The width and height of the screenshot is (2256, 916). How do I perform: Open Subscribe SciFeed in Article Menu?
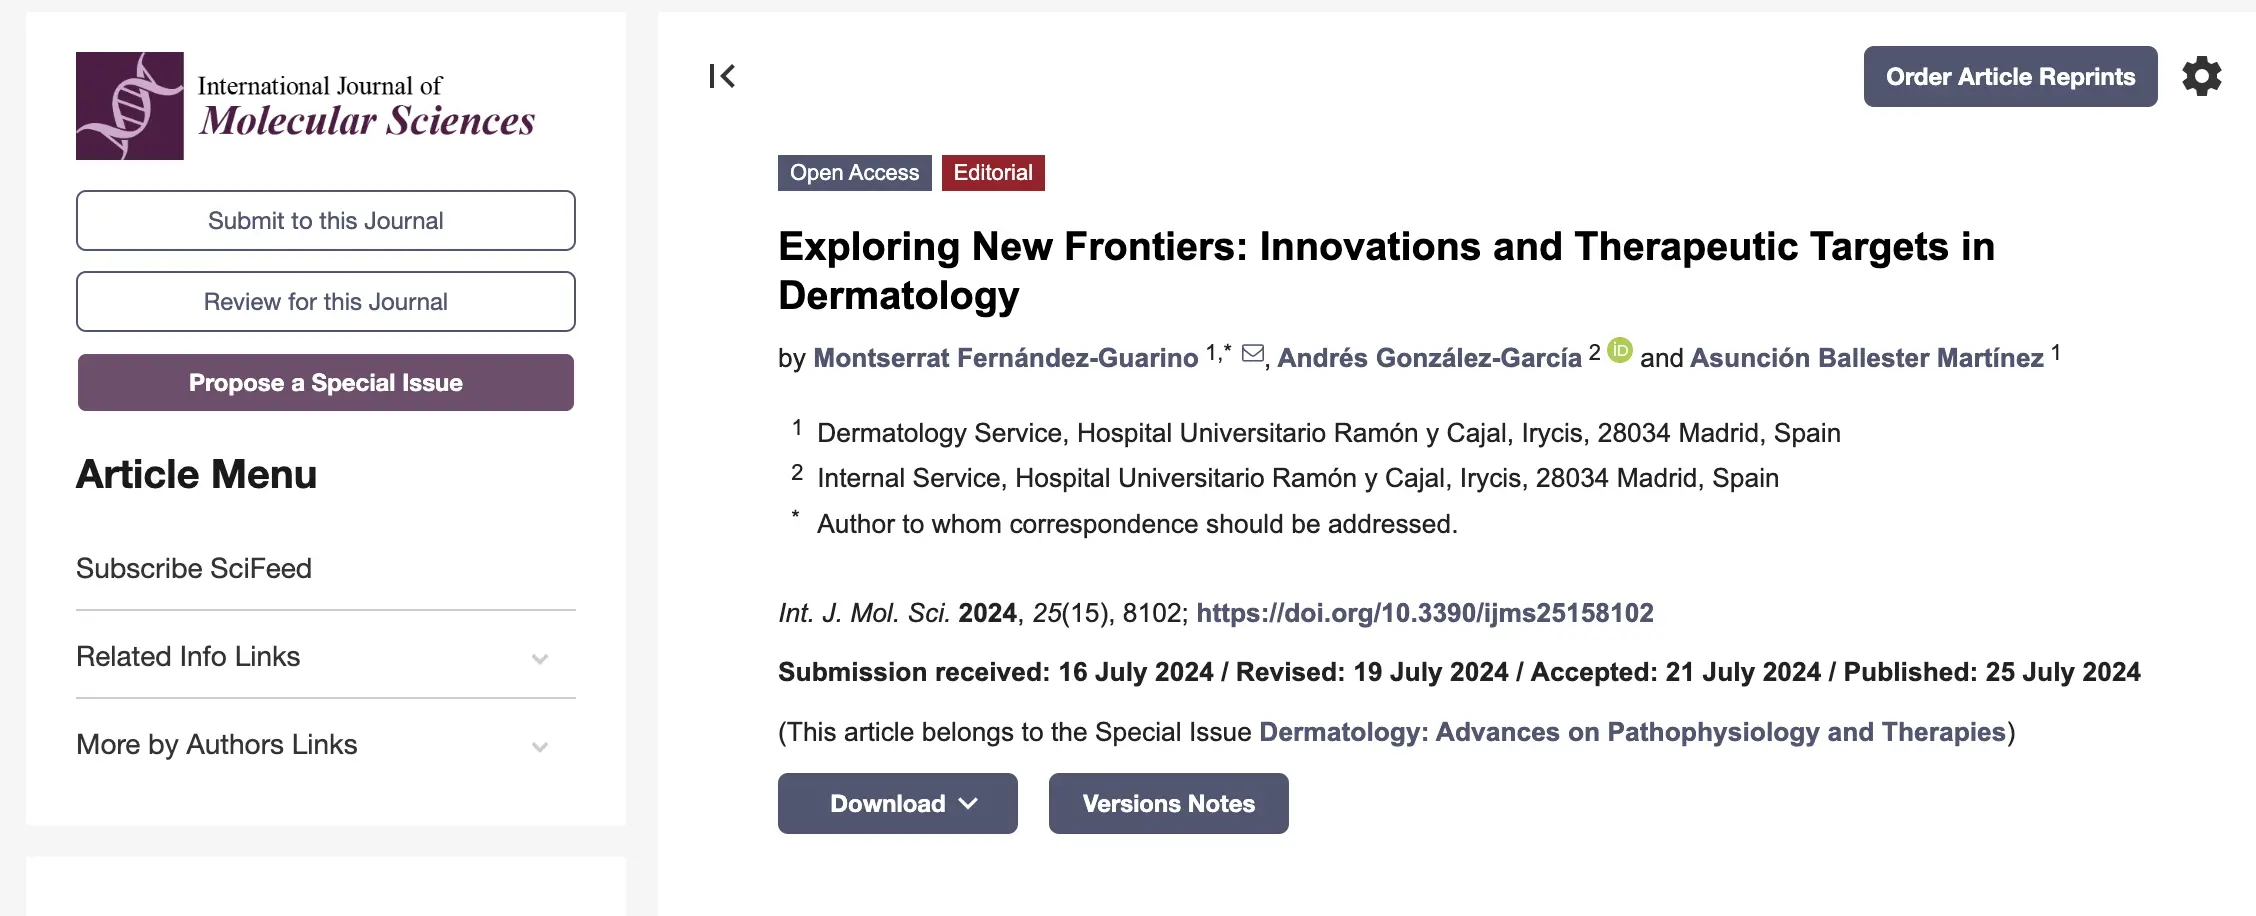pyautogui.click(x=194, y=568)
